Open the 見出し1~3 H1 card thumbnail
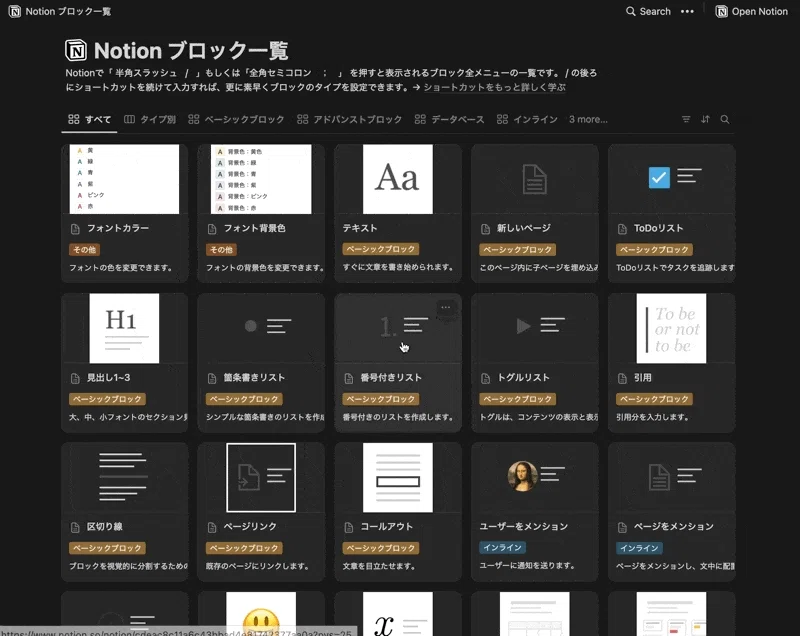800x636 pixels. click(124, 328)
